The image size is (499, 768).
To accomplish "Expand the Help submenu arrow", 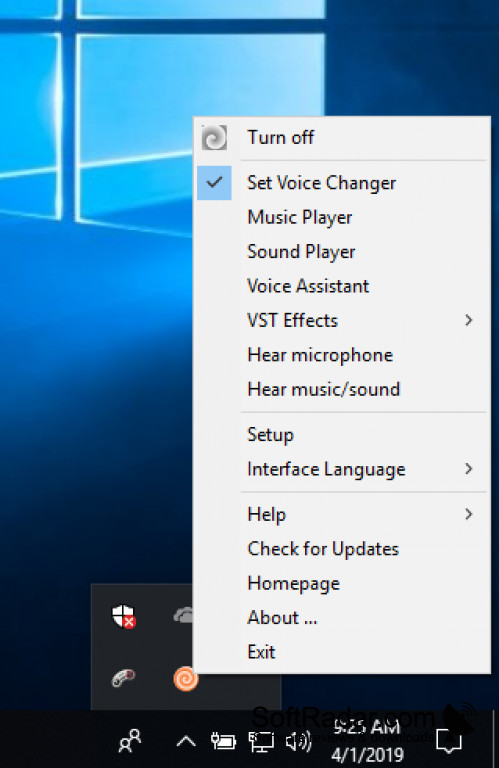I will click(x=469, y=514).
